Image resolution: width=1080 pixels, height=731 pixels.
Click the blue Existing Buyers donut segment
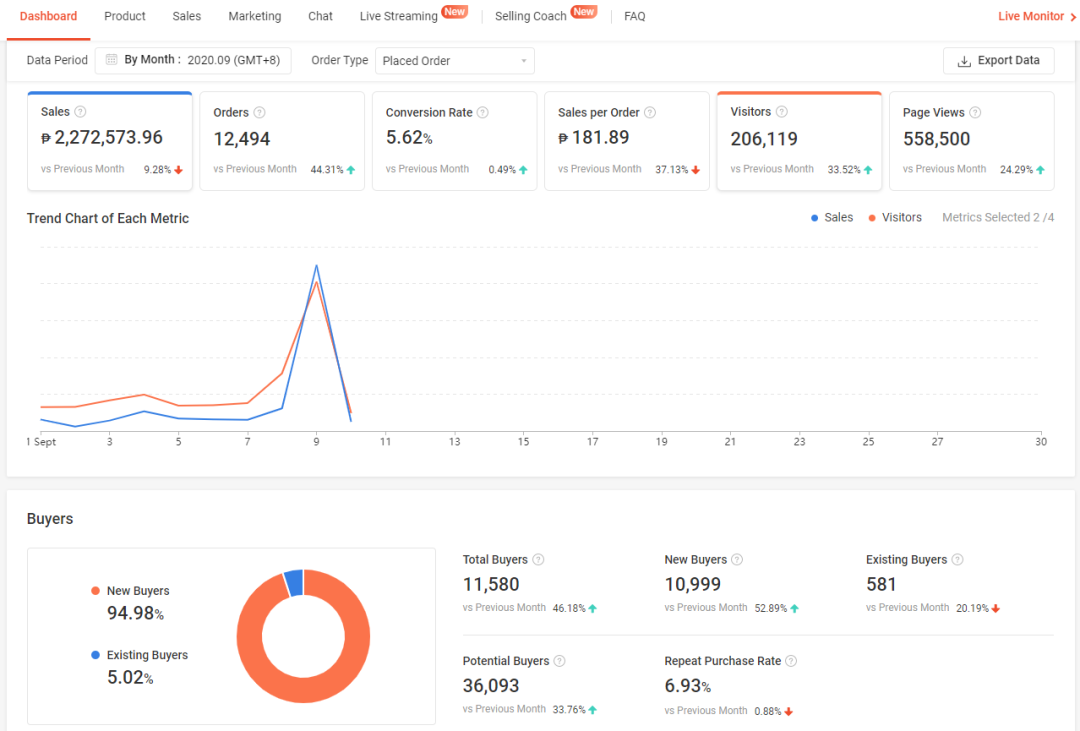coord(294,583)
